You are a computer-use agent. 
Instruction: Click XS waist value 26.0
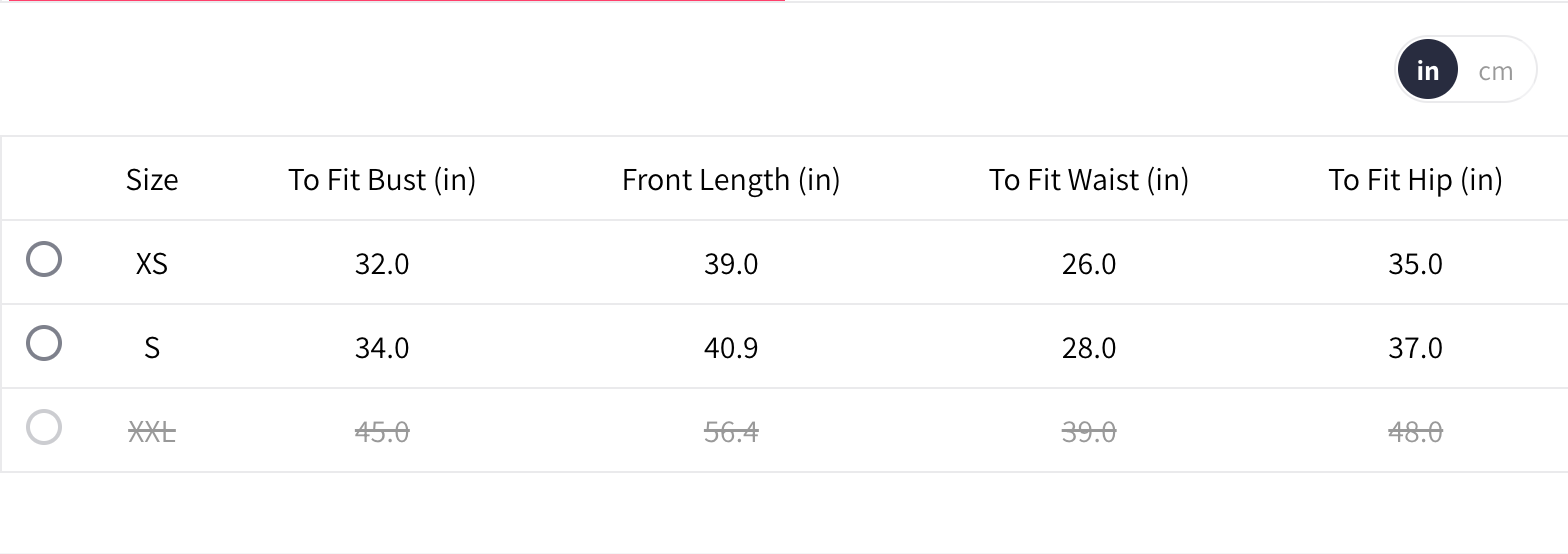(1089, 264)
